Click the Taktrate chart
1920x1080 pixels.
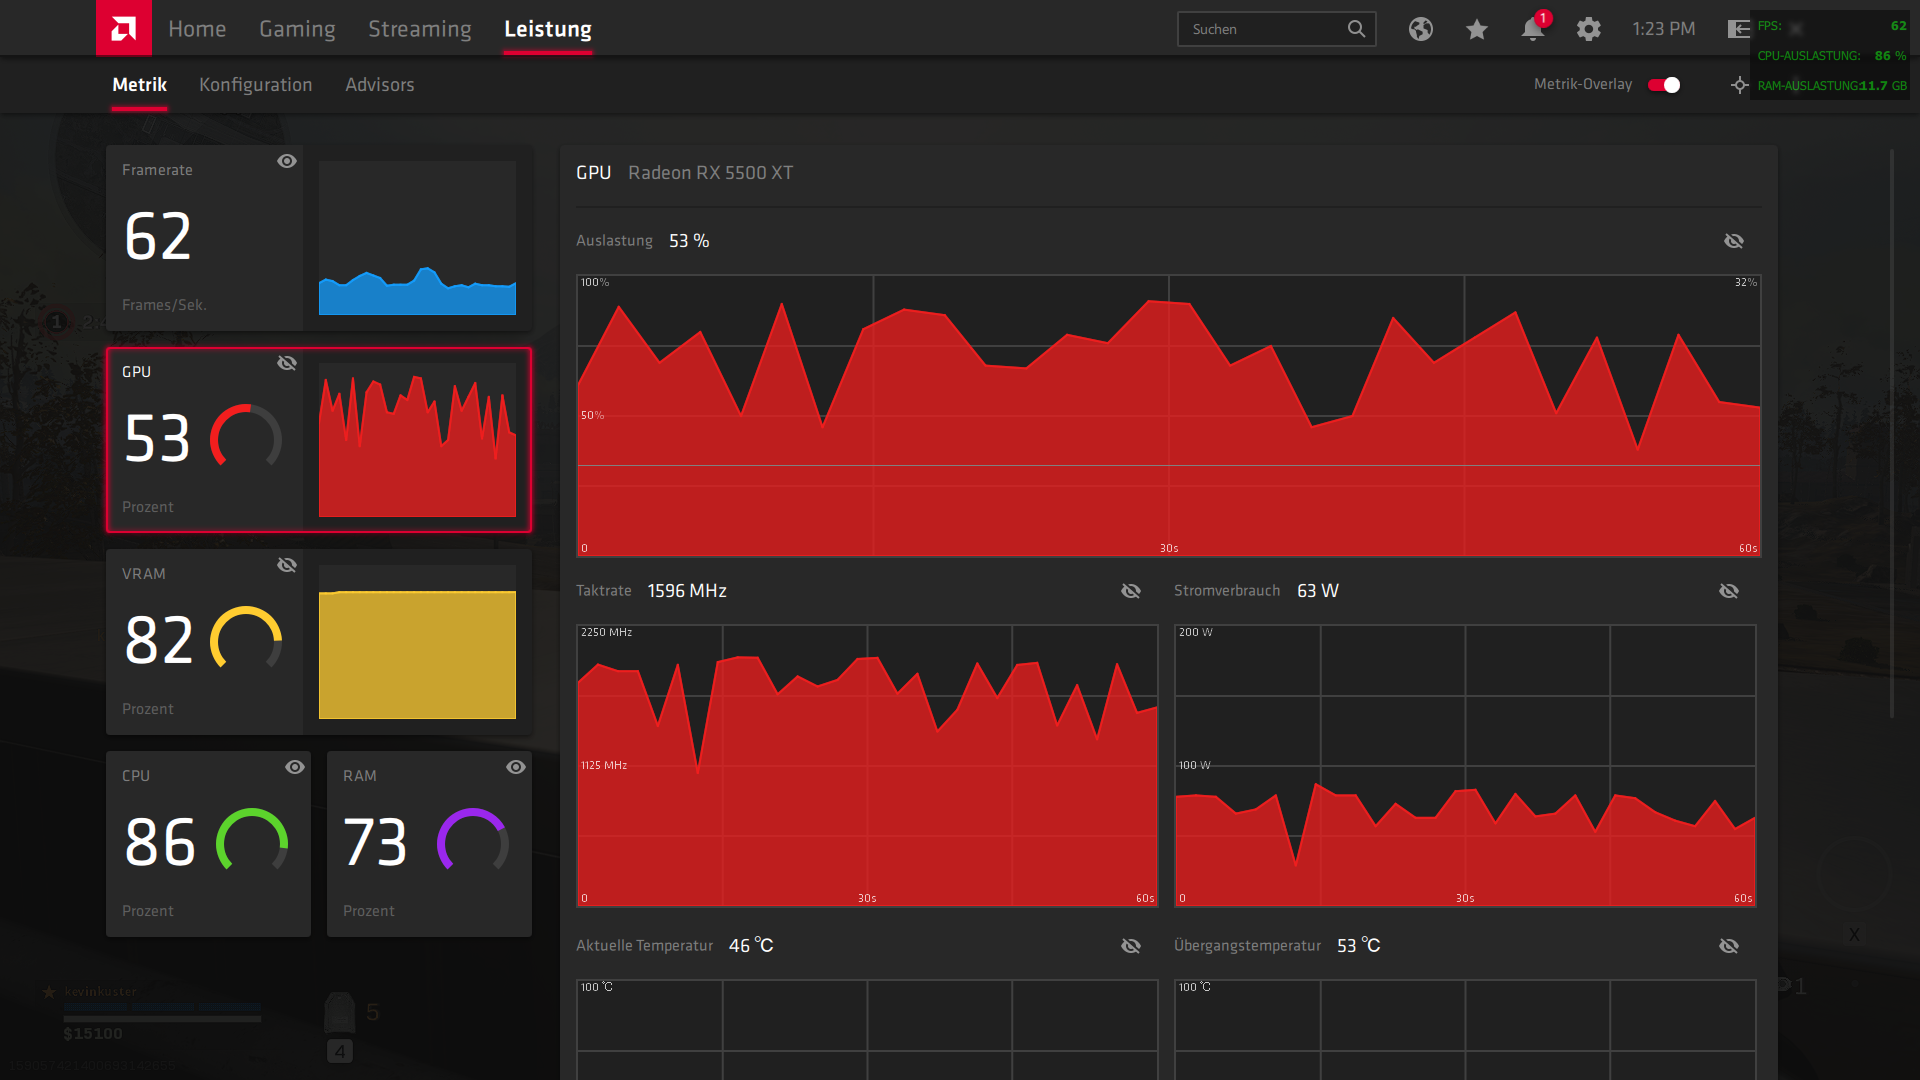(x=867, y=766)
